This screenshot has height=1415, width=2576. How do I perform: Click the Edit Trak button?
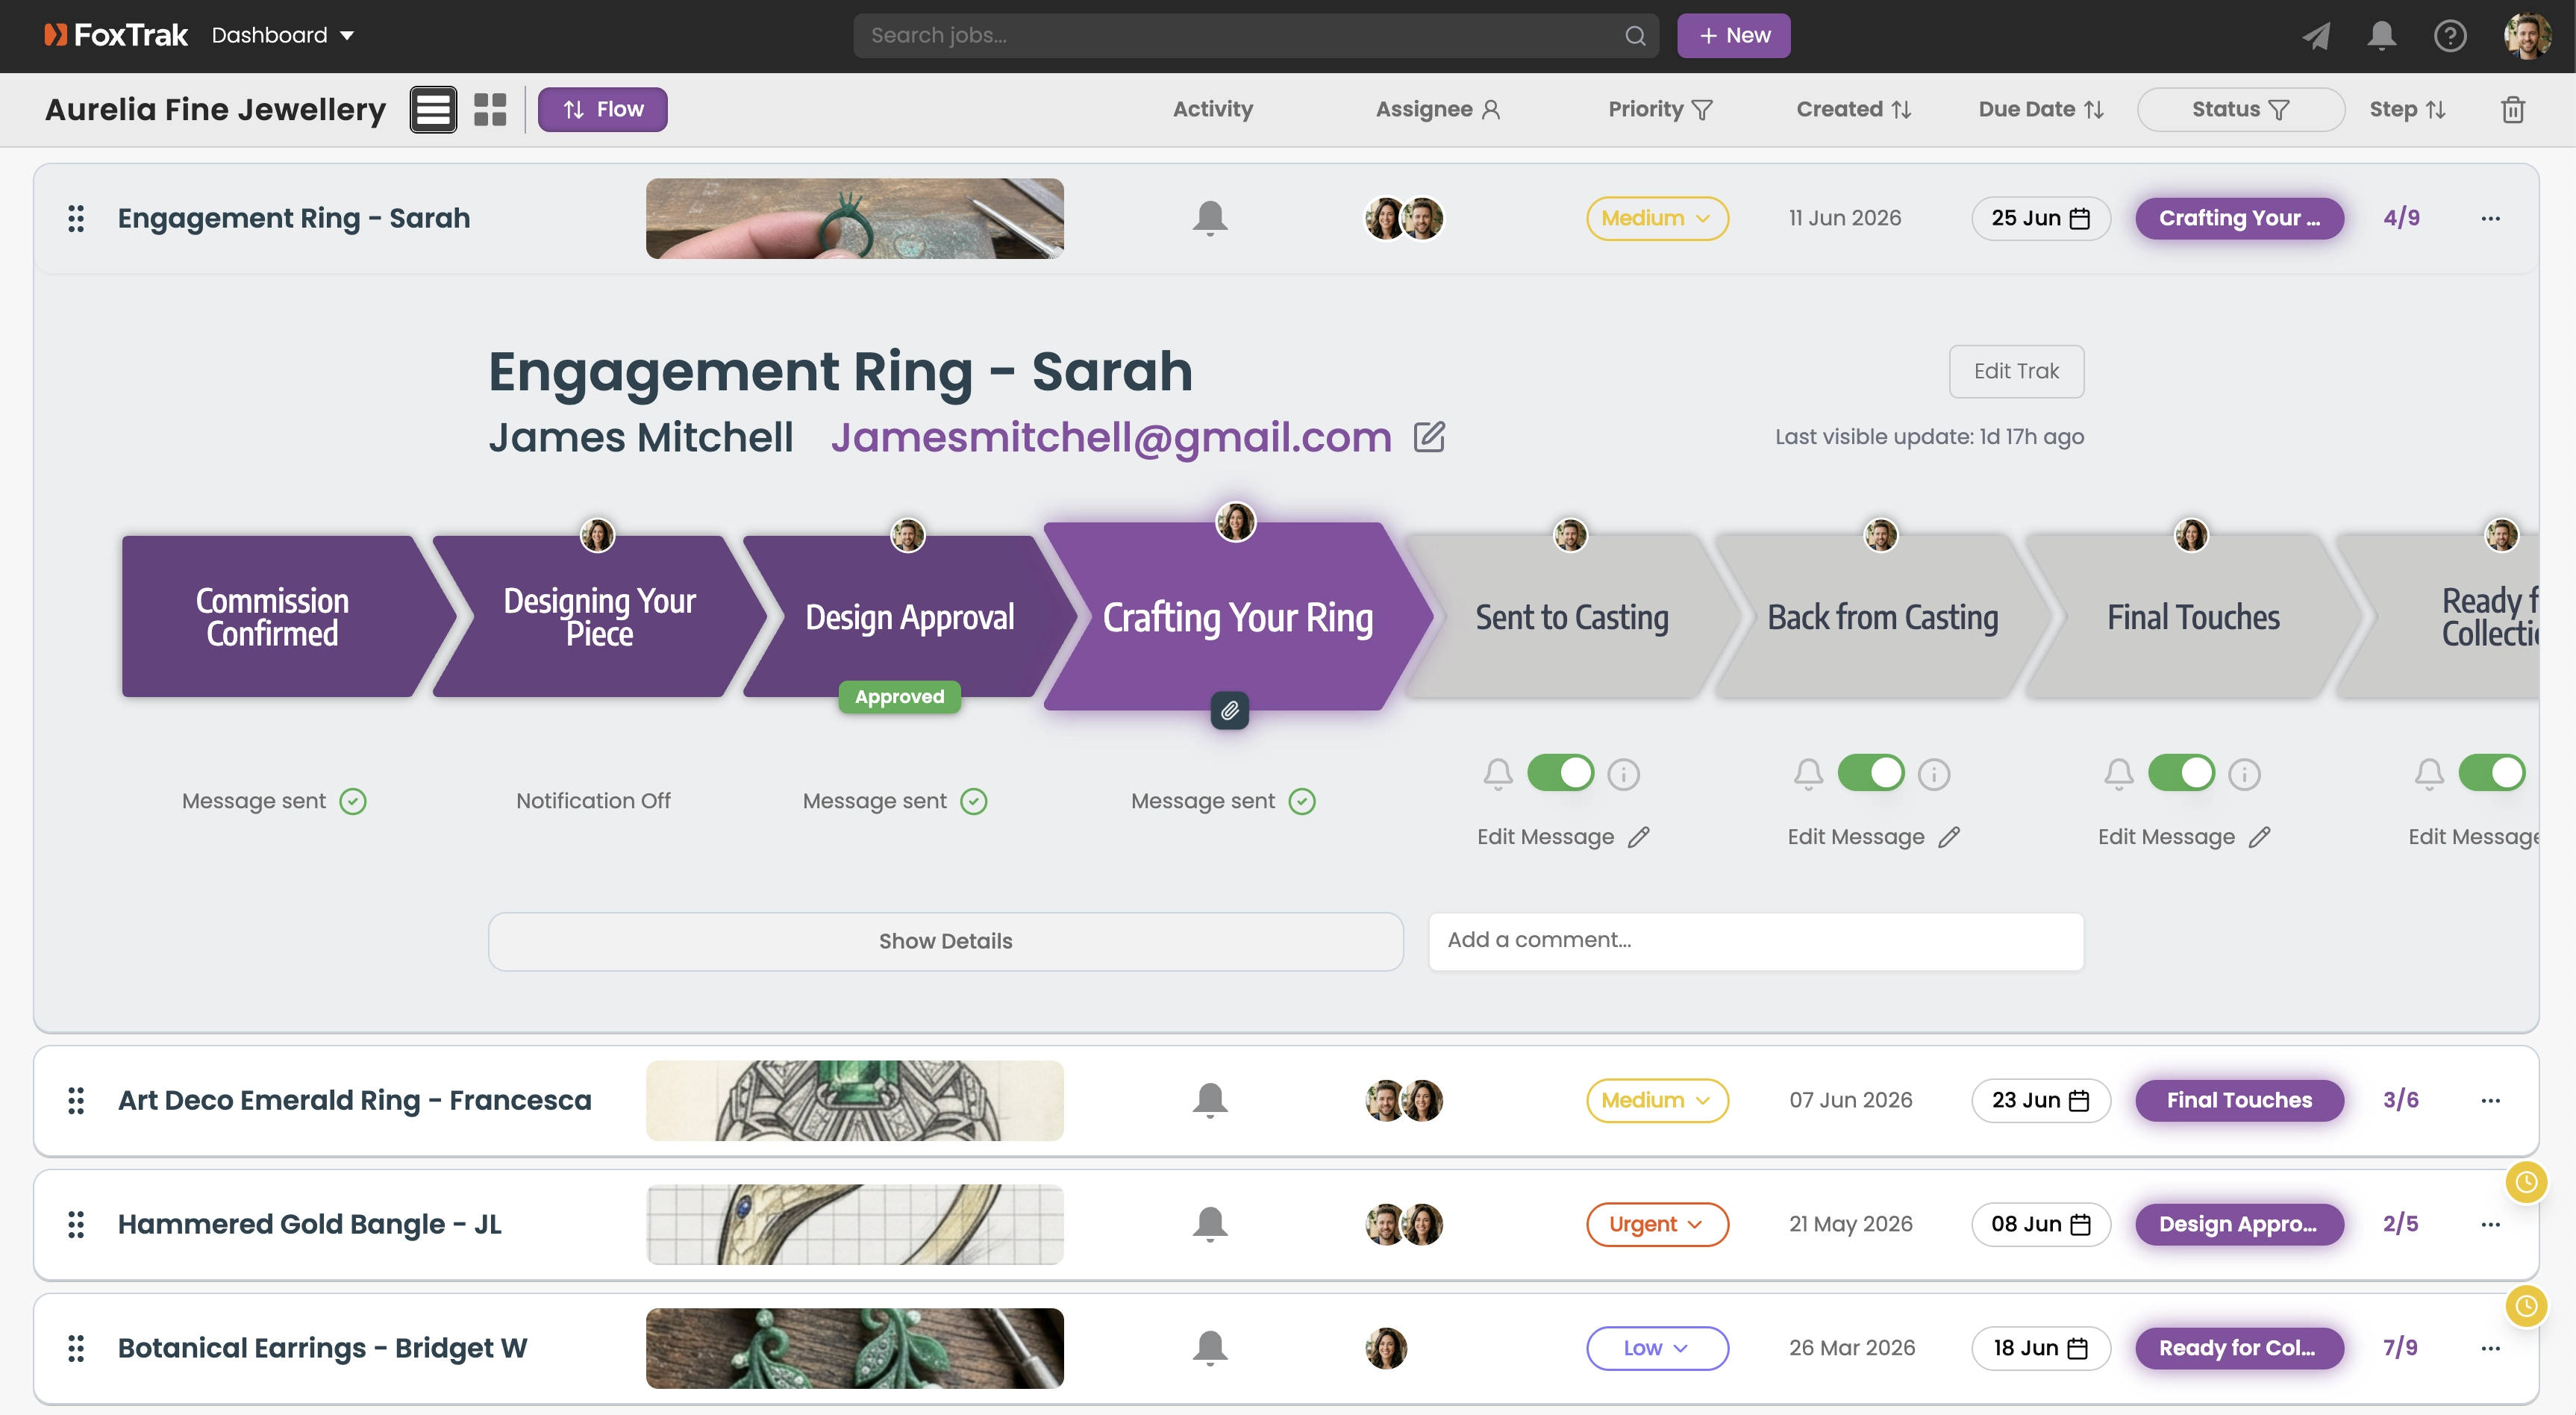(2016, 371)
